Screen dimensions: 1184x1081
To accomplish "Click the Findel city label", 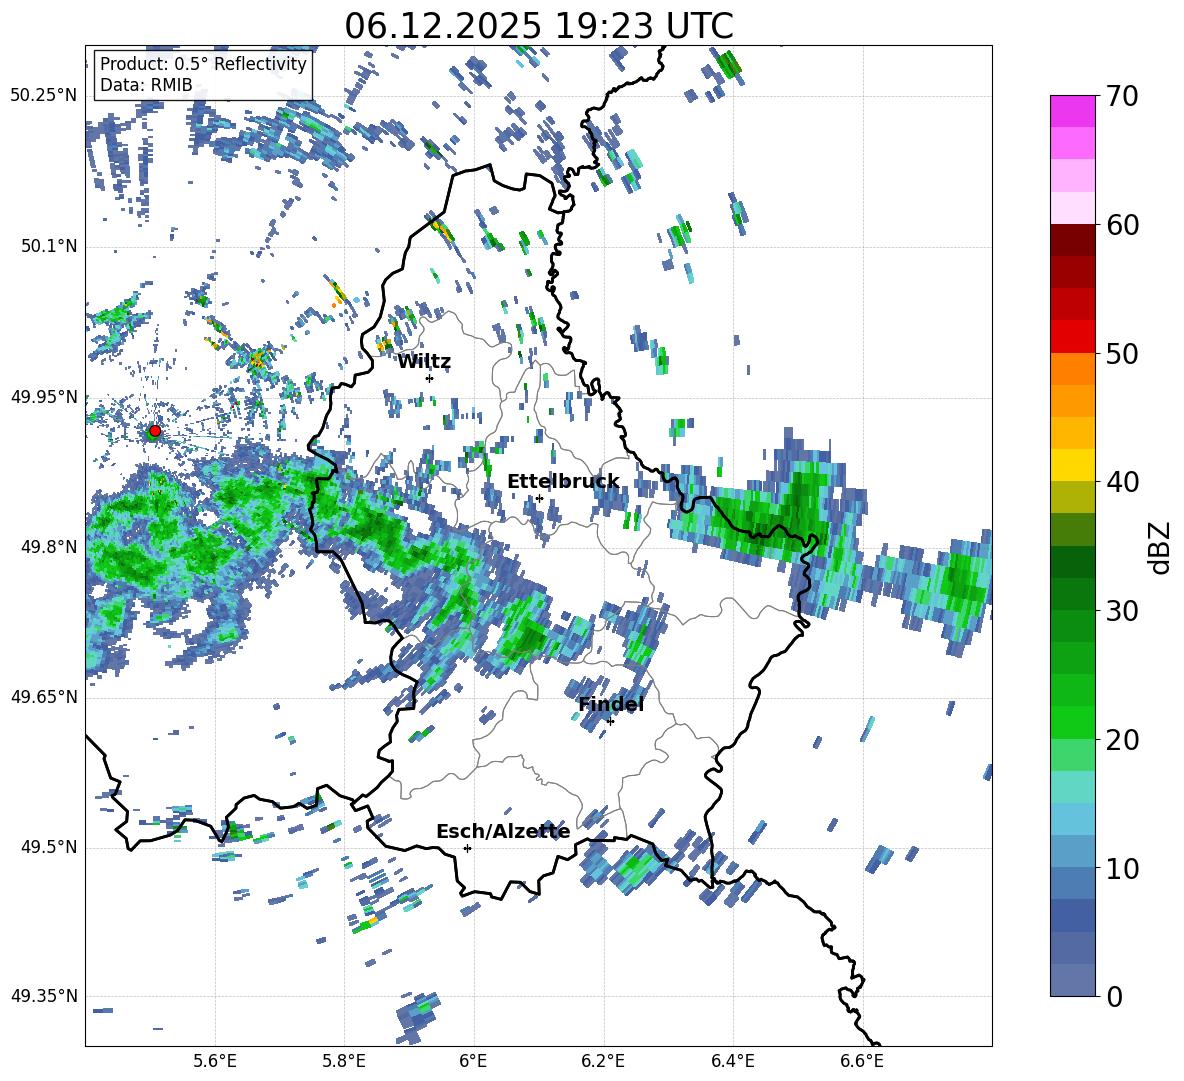I will (611, 704).
